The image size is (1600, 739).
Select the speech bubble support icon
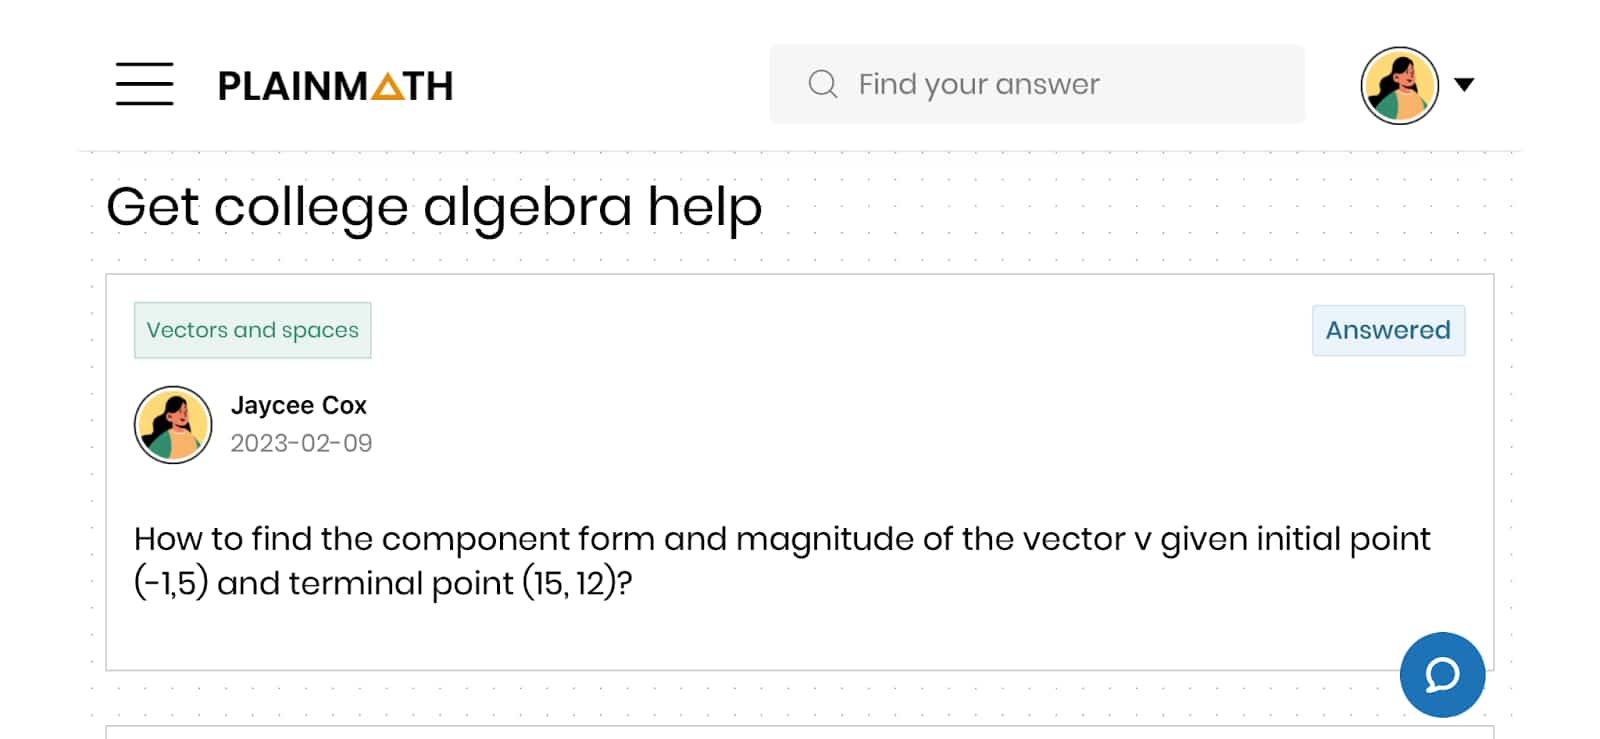1441,674
